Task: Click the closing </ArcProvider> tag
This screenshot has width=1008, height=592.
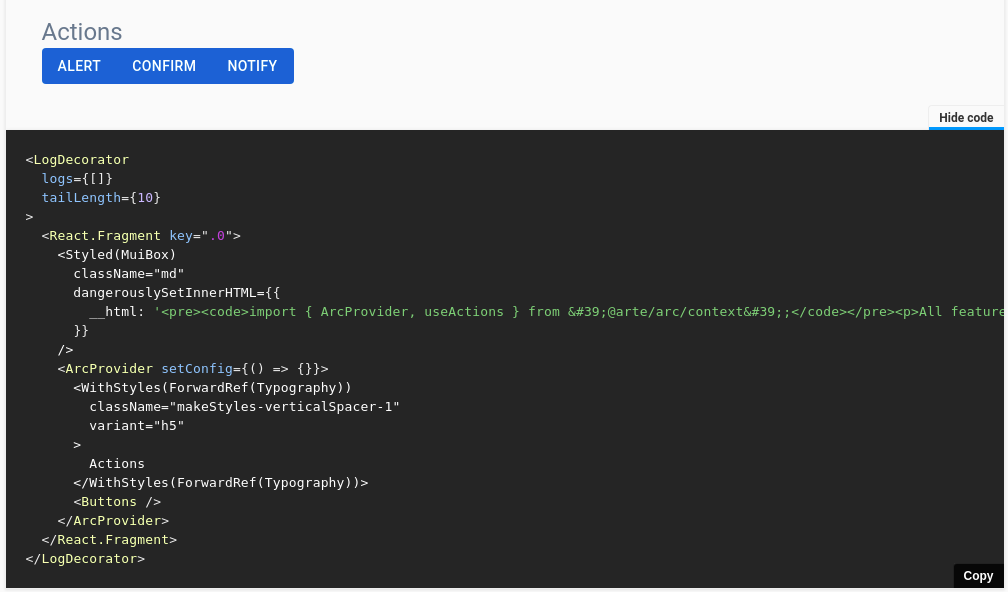Action: (113, 521)
